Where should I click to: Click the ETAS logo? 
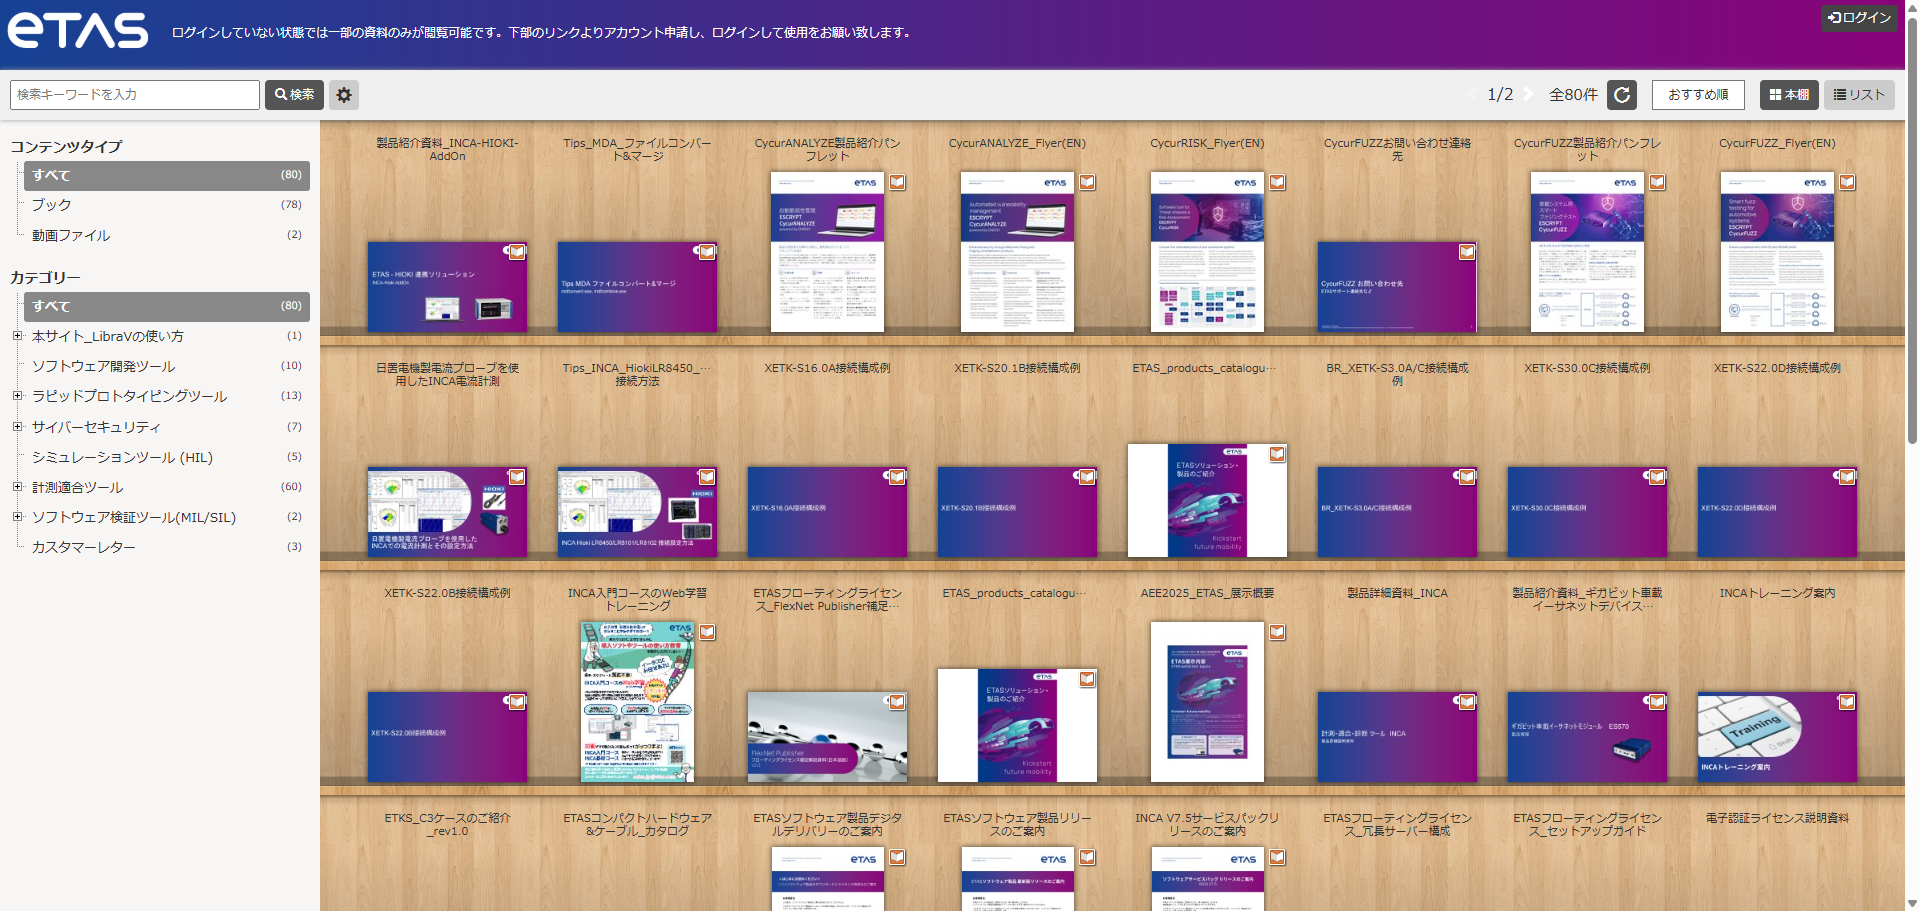coord(78,31)
